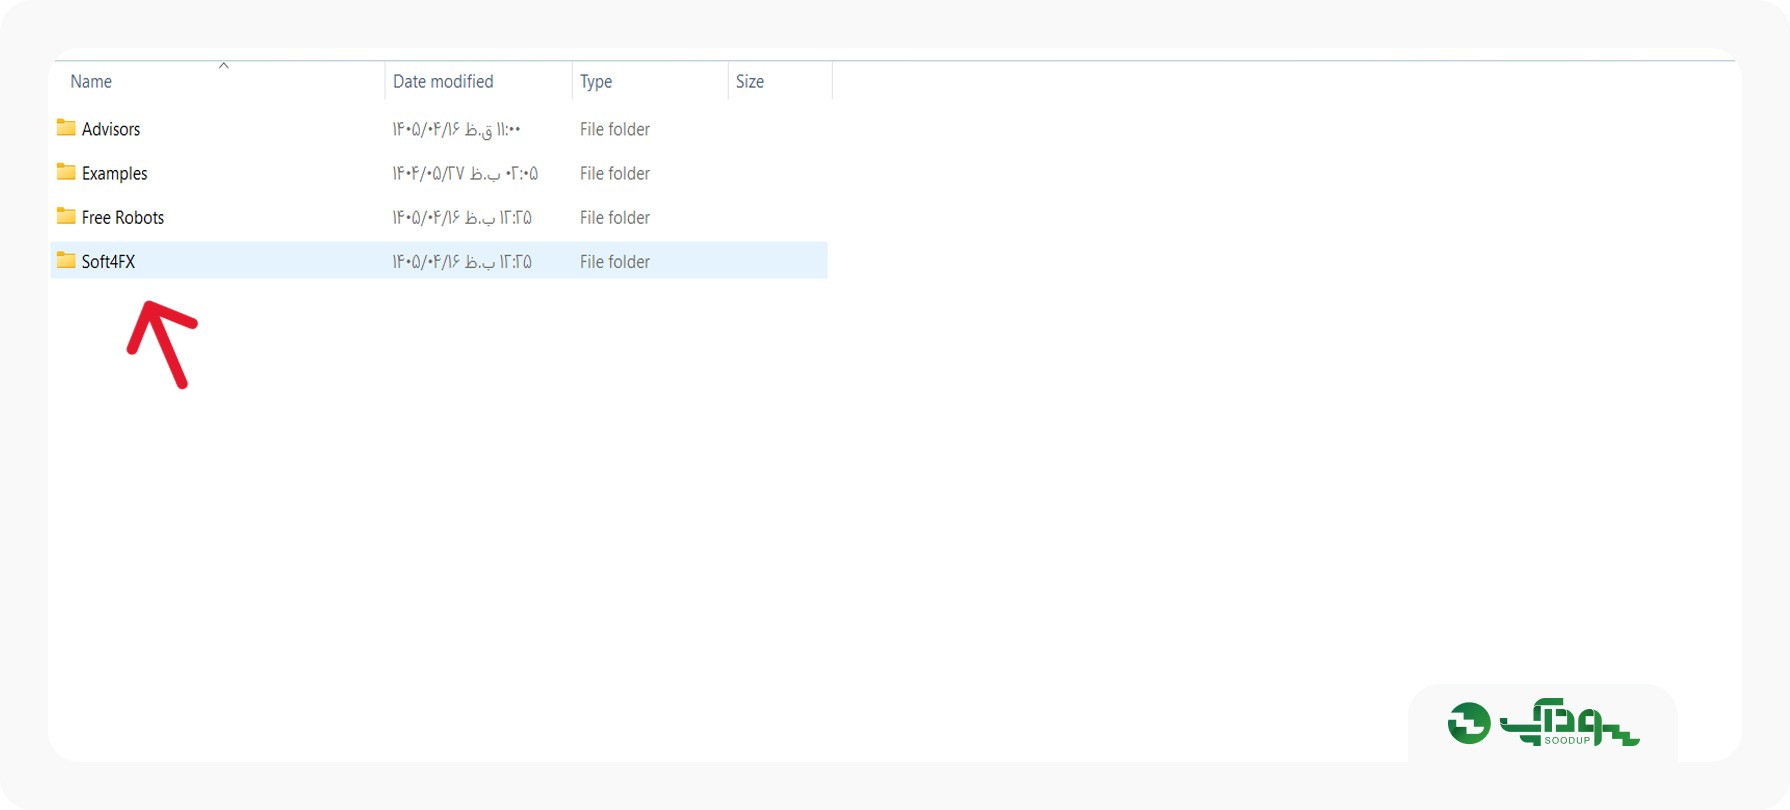
Task: Click the Advisors date modified cell
Action: (457, 129)
